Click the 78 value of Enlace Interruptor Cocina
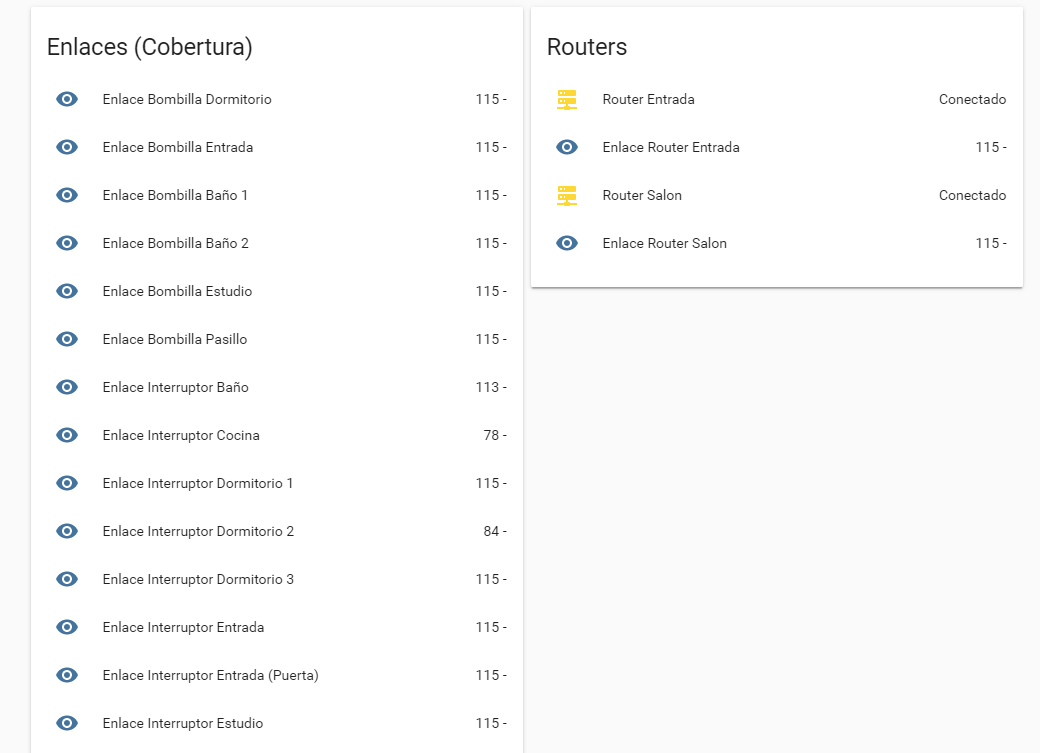 [495, 435]
